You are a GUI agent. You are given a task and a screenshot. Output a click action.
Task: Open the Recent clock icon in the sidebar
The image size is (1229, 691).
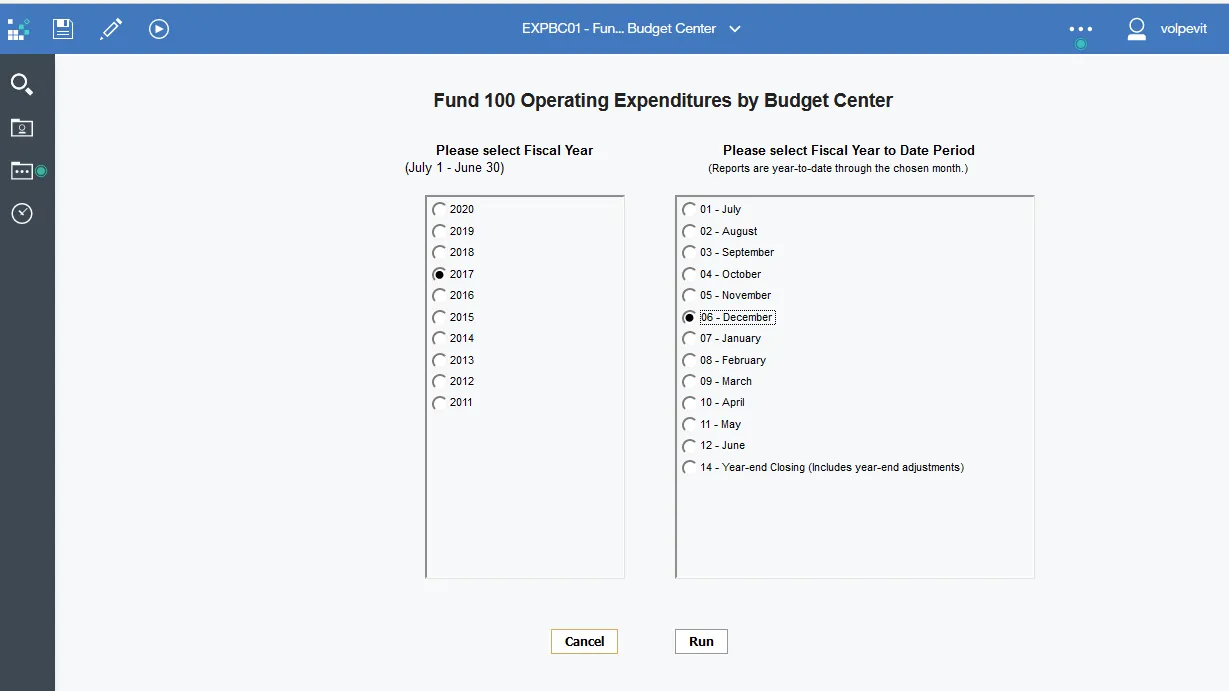click(x=22, y=214)
